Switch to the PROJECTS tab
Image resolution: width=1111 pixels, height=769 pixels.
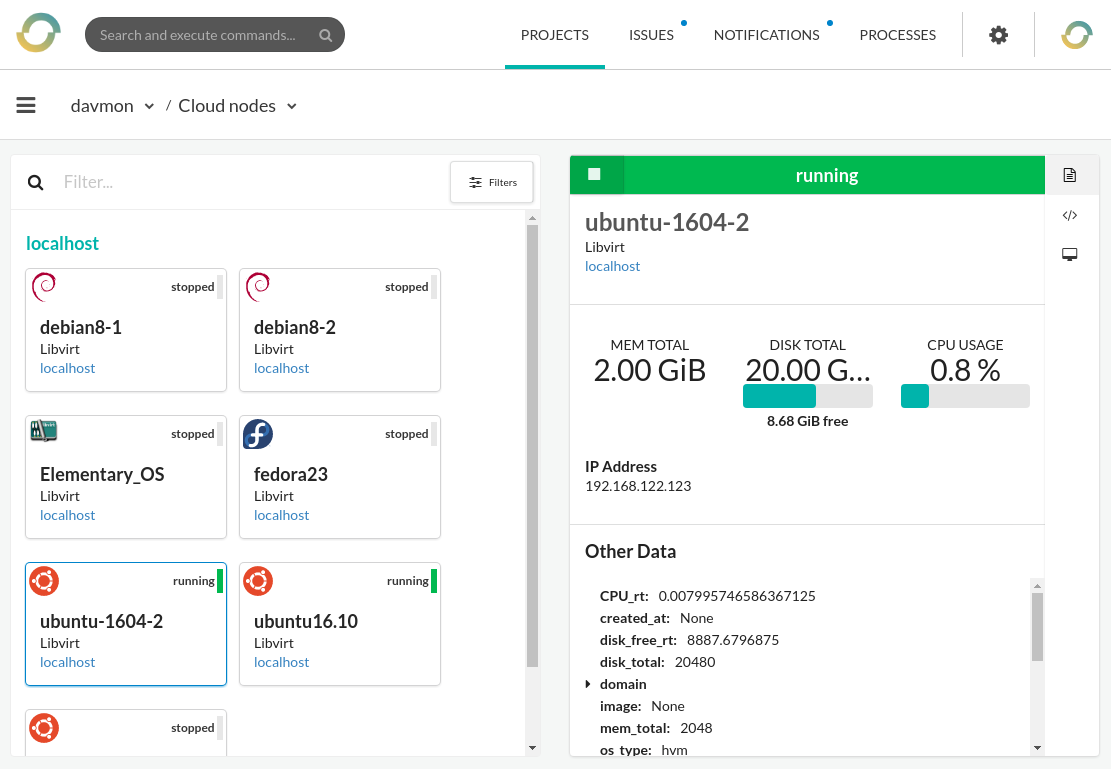pyautogui.click(x=555, y=35)
